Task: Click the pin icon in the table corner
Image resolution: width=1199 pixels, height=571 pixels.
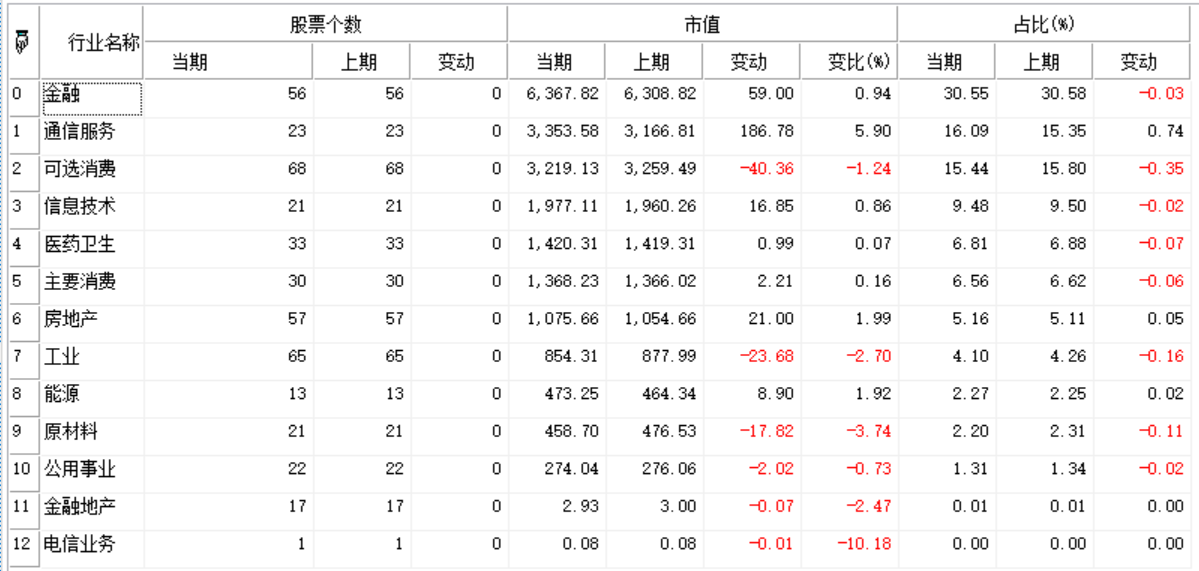Action: coord(20,42)
